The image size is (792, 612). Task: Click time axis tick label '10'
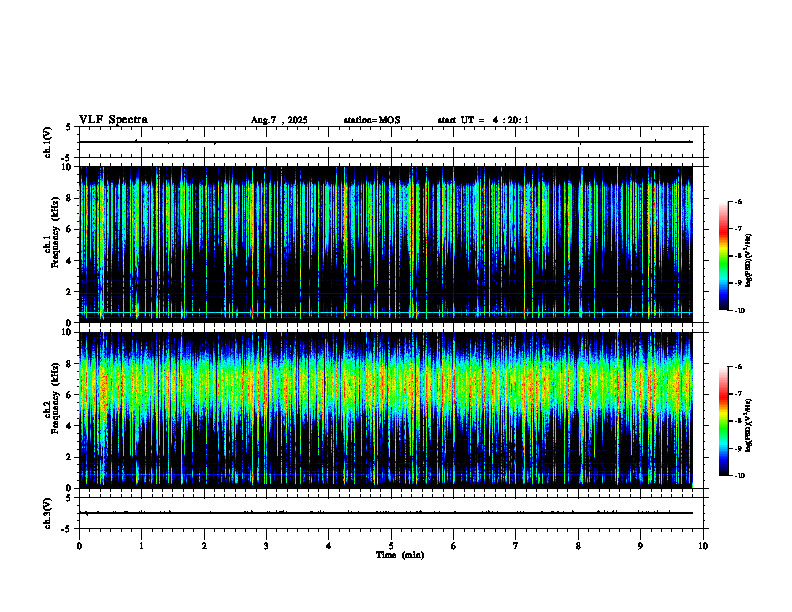click(703, 546)
